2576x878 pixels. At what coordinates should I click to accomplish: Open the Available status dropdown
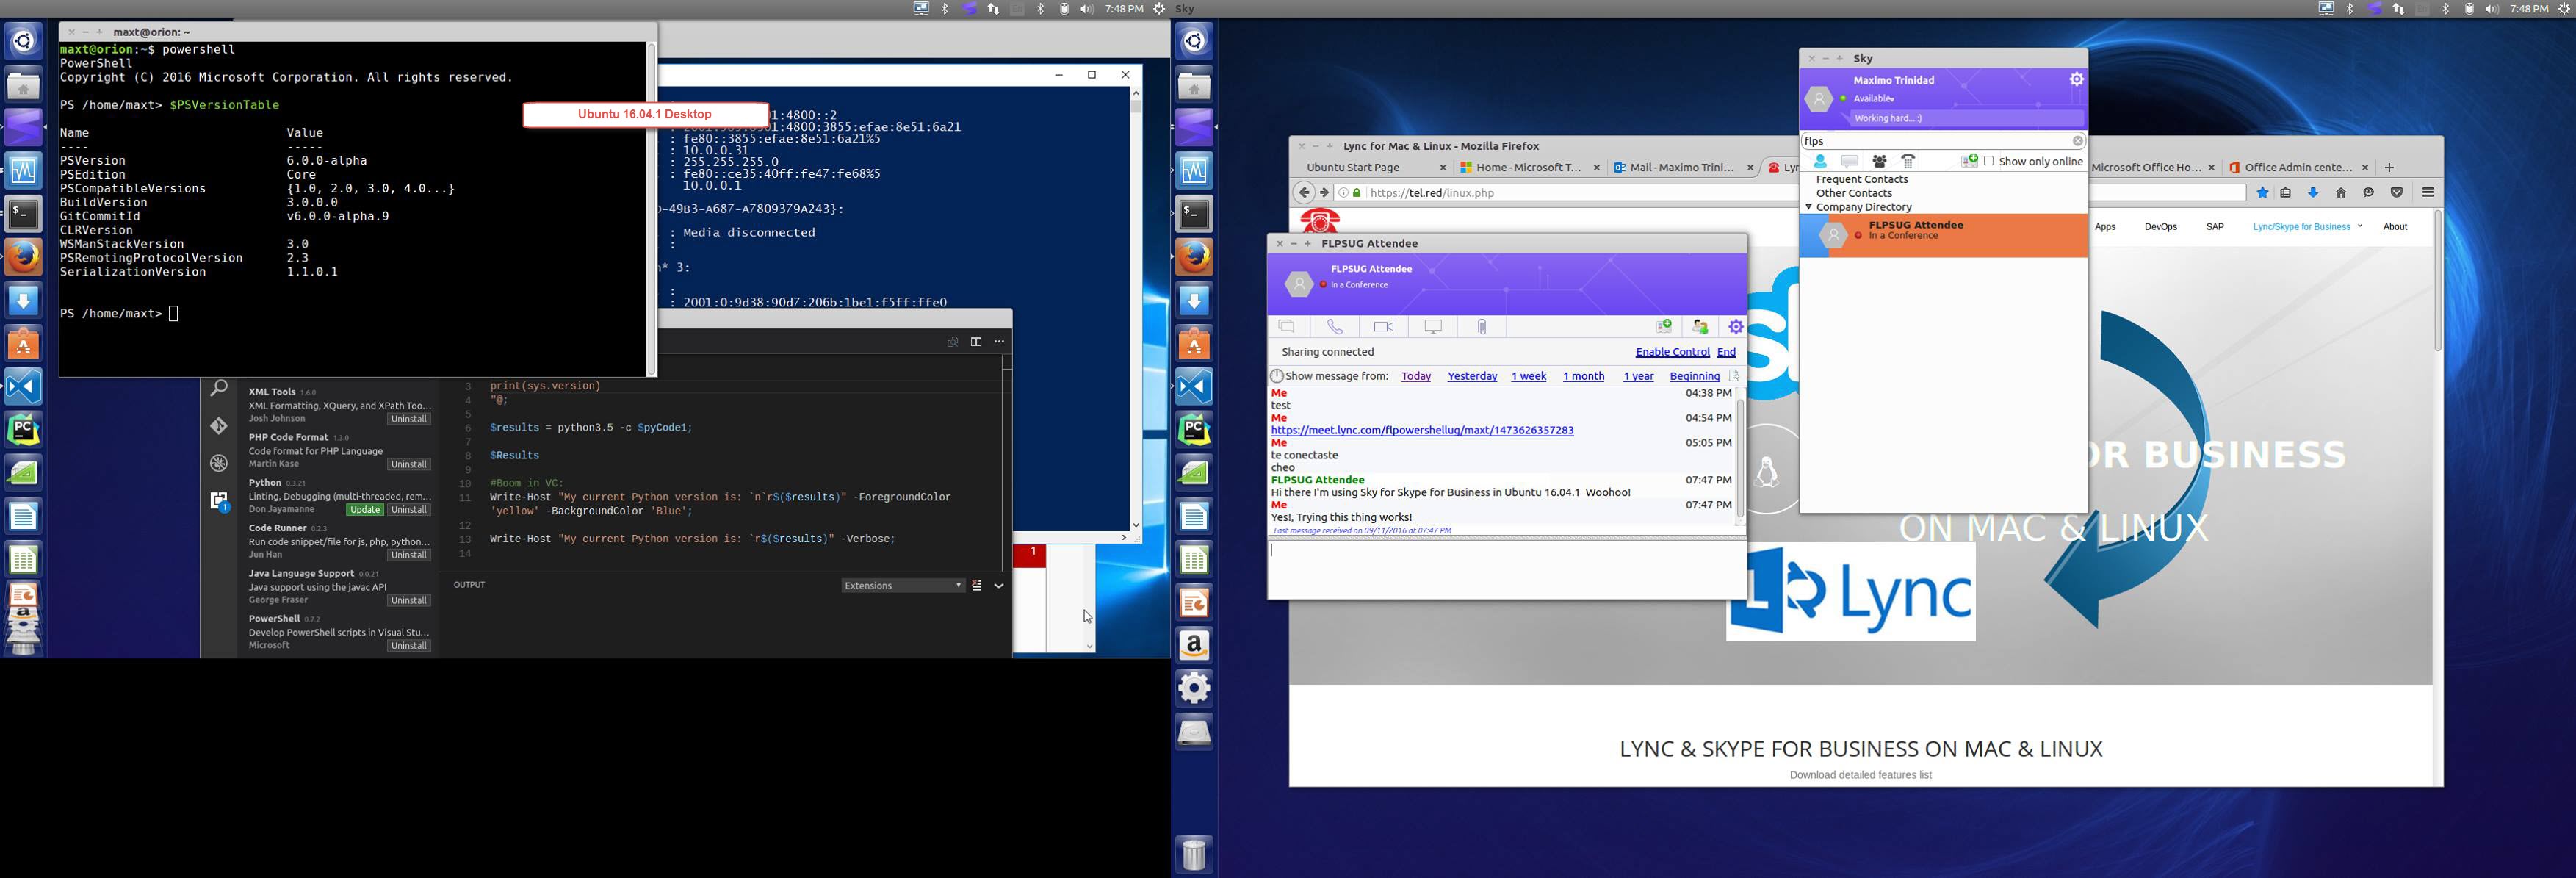coord(1873,98)
